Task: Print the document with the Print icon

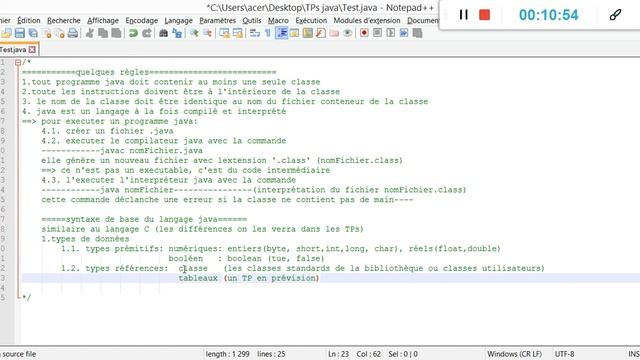Action: pyautogui.click(x=73, y=33)
